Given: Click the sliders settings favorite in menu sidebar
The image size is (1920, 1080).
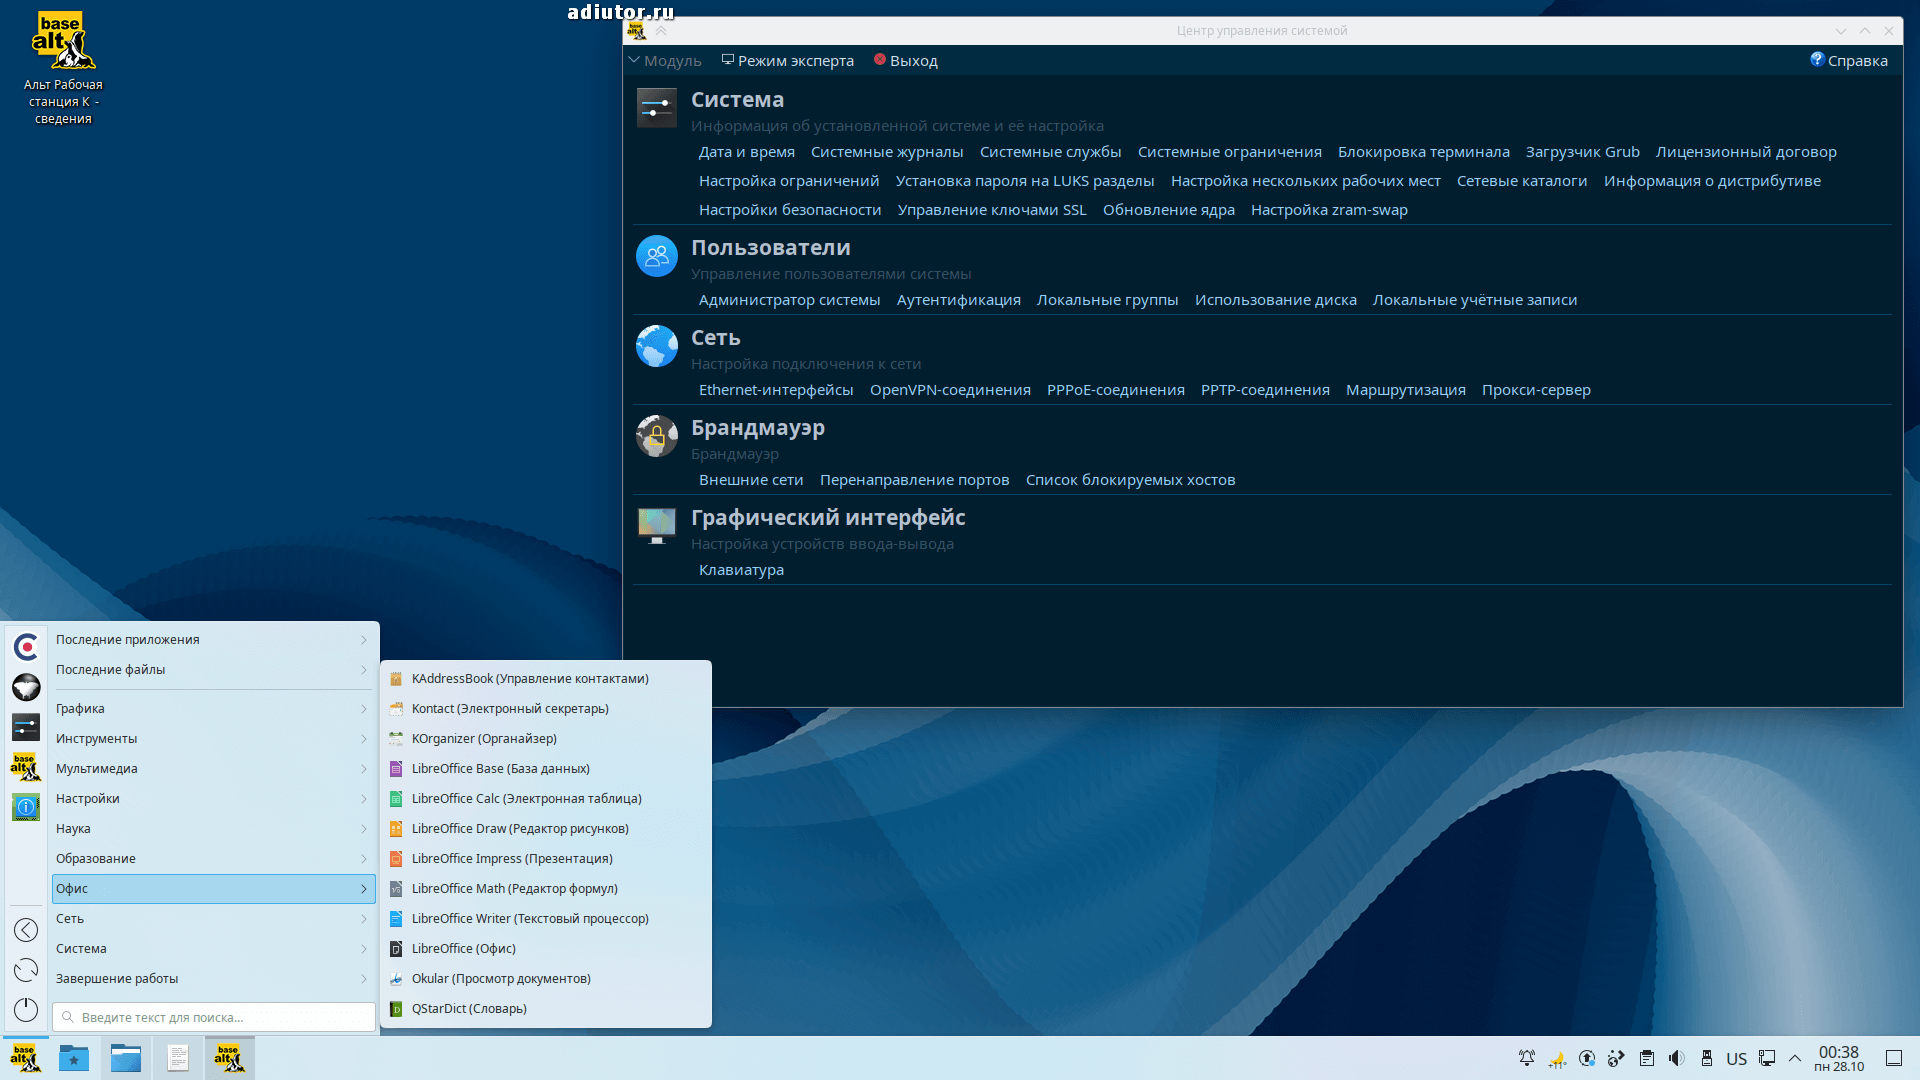Looking at the screenshot, I should point(26,727).
